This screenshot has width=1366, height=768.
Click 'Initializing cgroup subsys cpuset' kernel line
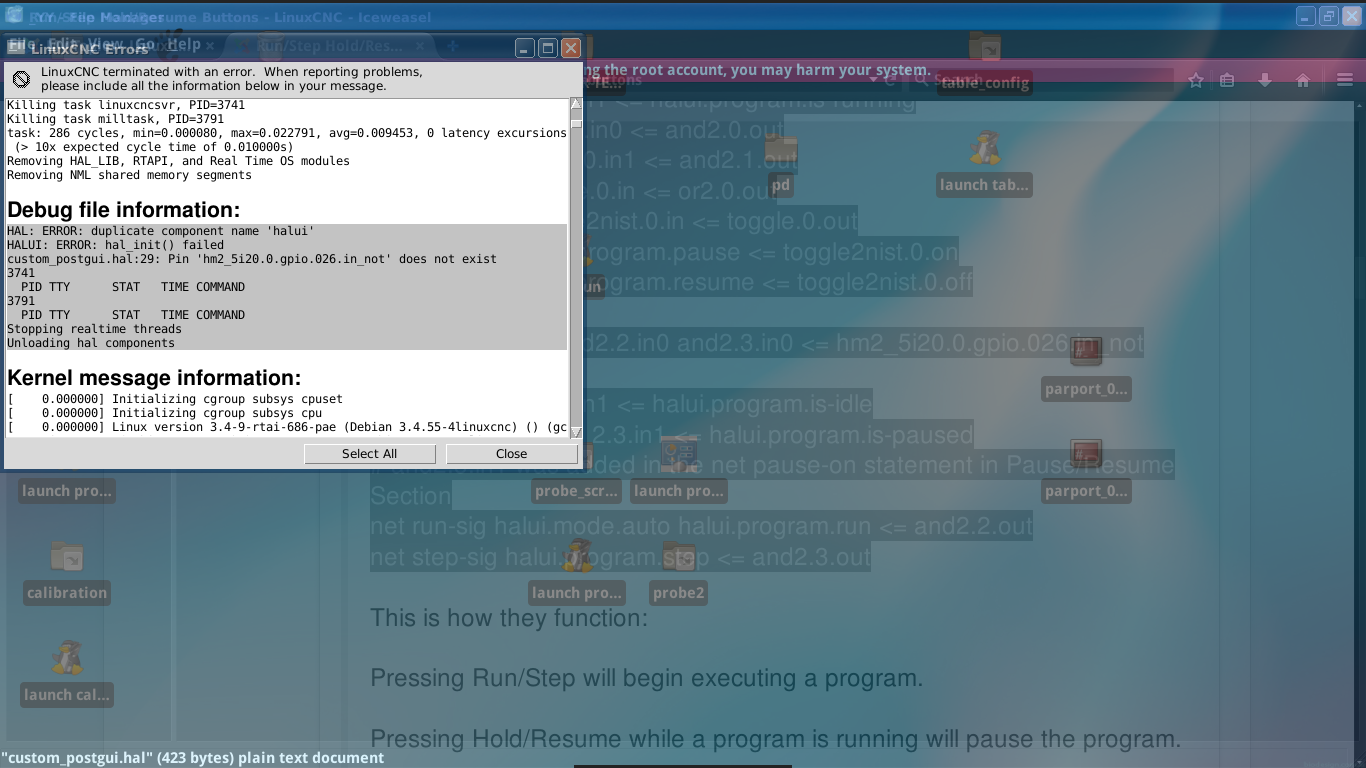pos(175,399)
